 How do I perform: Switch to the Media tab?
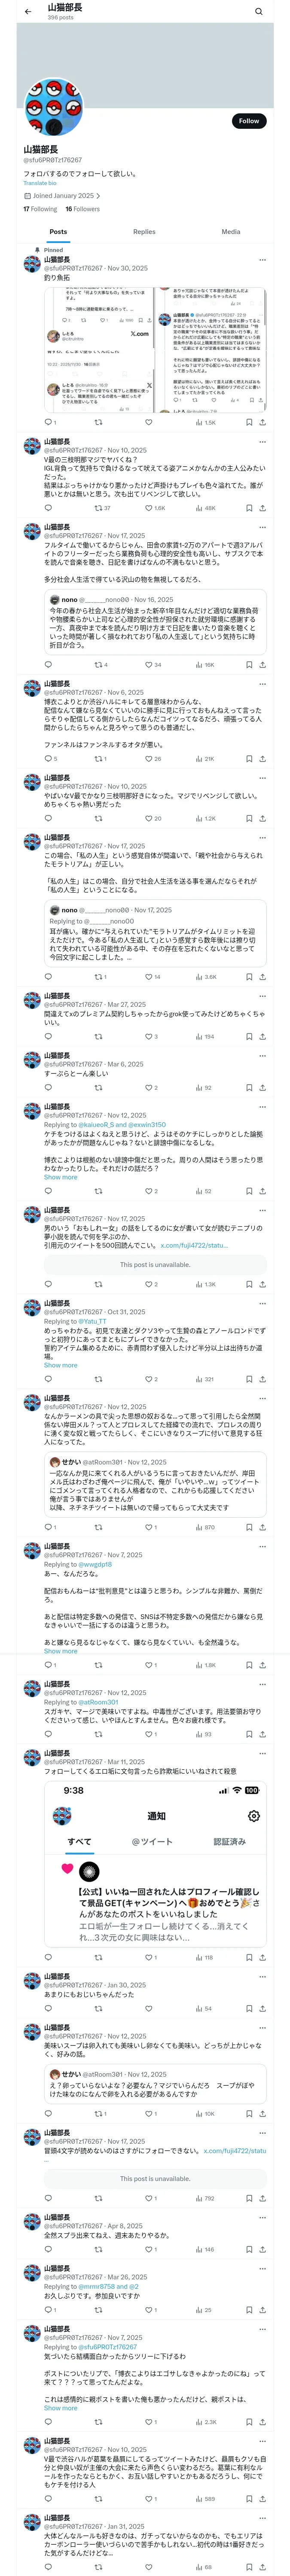click(x=231, y=232)
